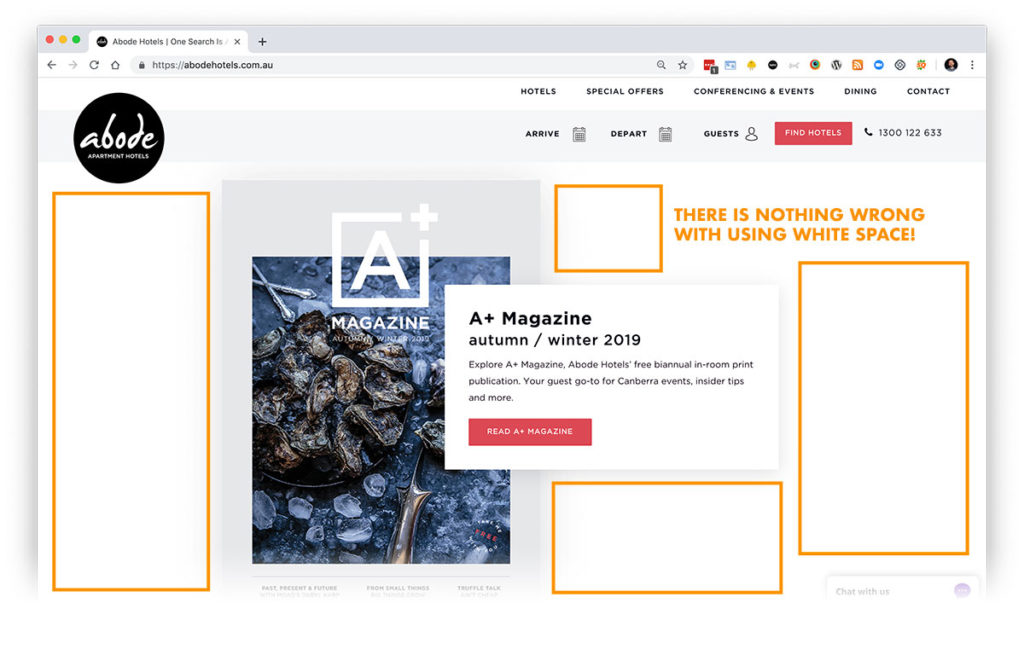Open the black circular extension

[773, 65]
